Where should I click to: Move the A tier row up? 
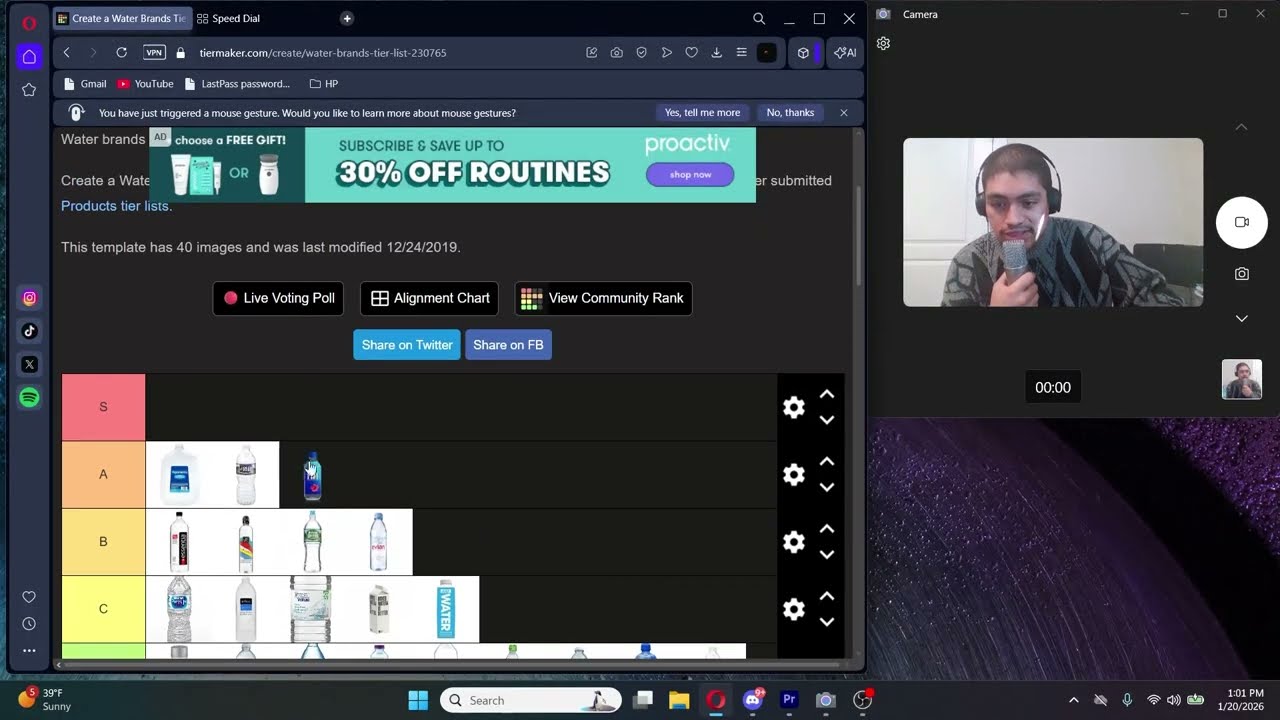pos(827,462)
